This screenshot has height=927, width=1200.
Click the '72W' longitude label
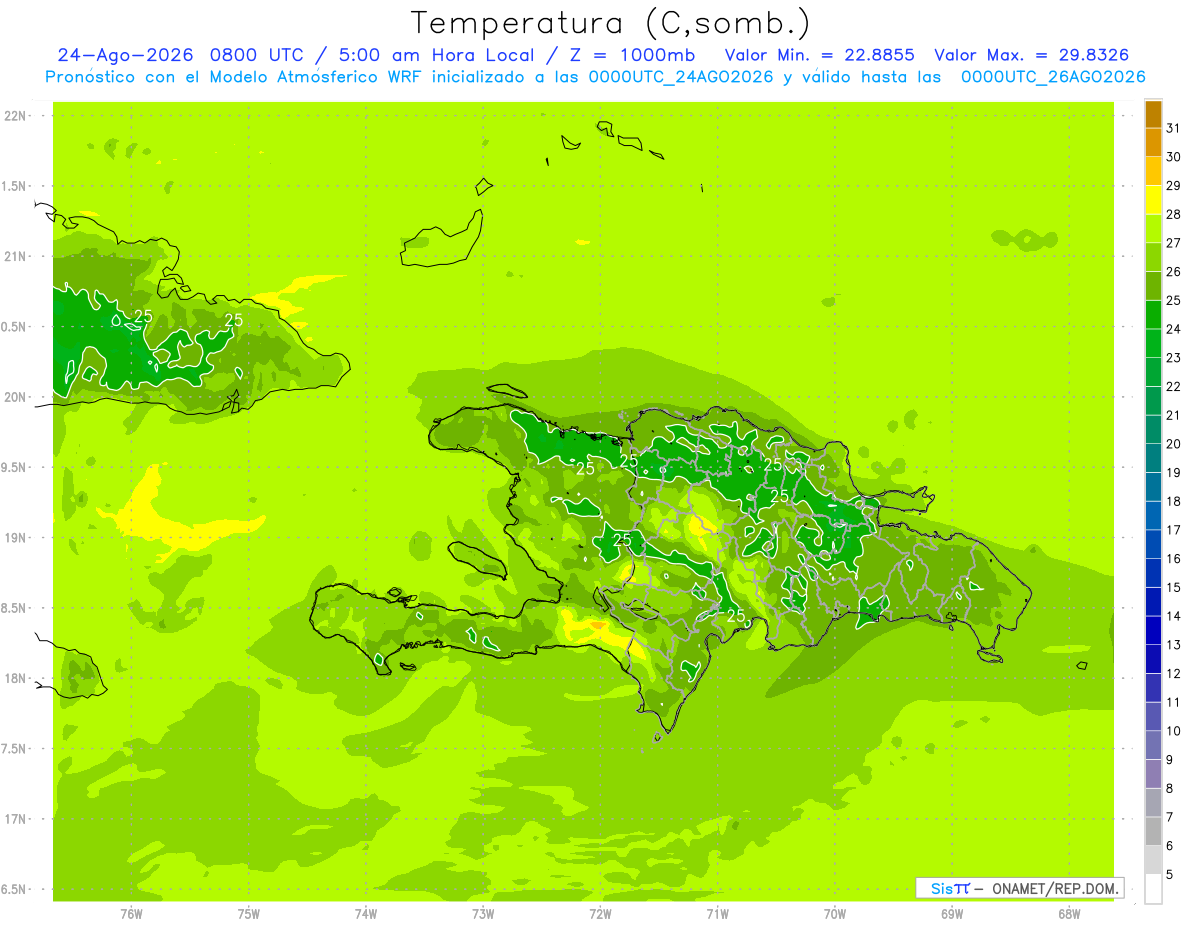[600, 914]
